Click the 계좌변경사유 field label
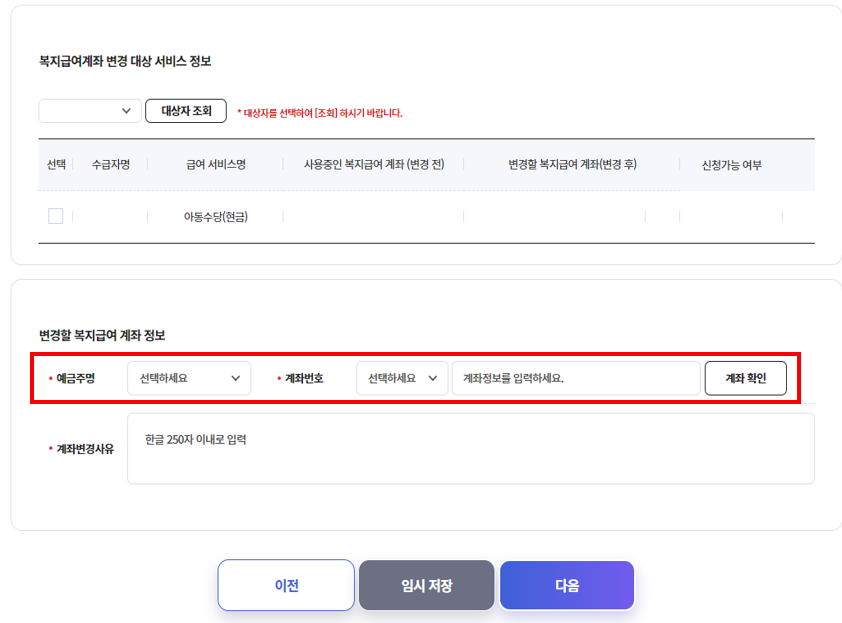 click(x=85, y=449)
